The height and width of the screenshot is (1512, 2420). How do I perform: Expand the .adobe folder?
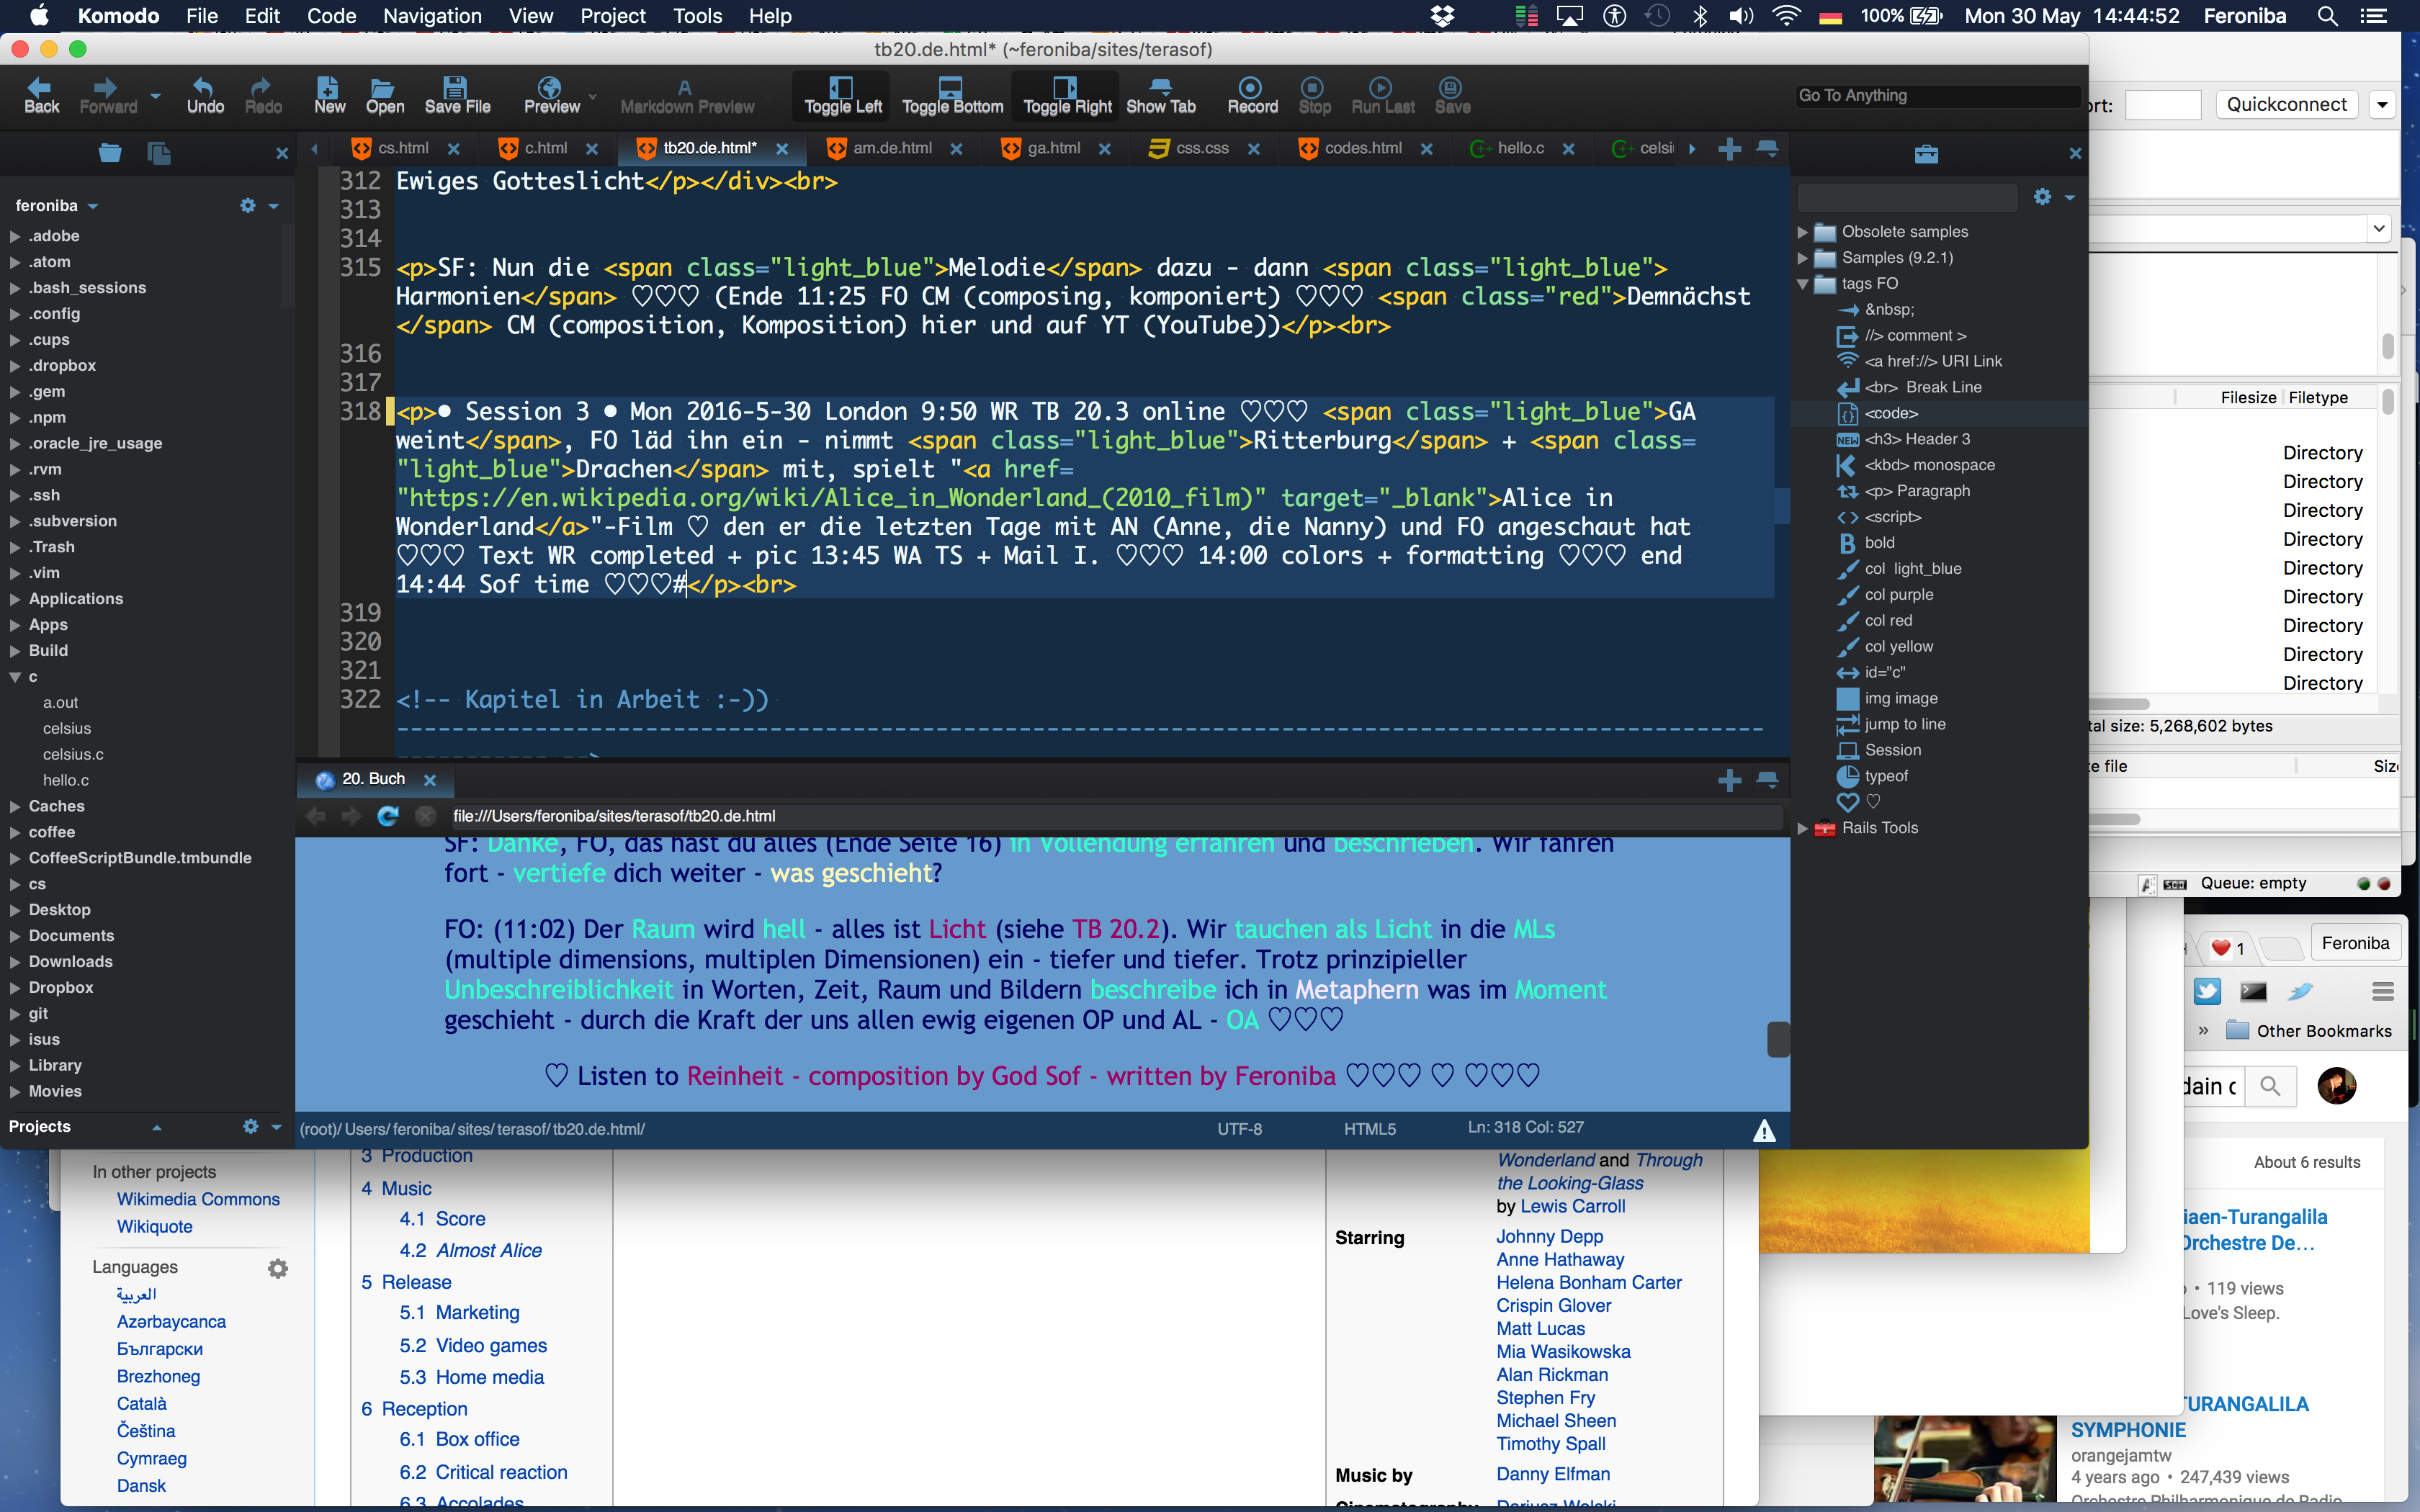click(15, 236)
